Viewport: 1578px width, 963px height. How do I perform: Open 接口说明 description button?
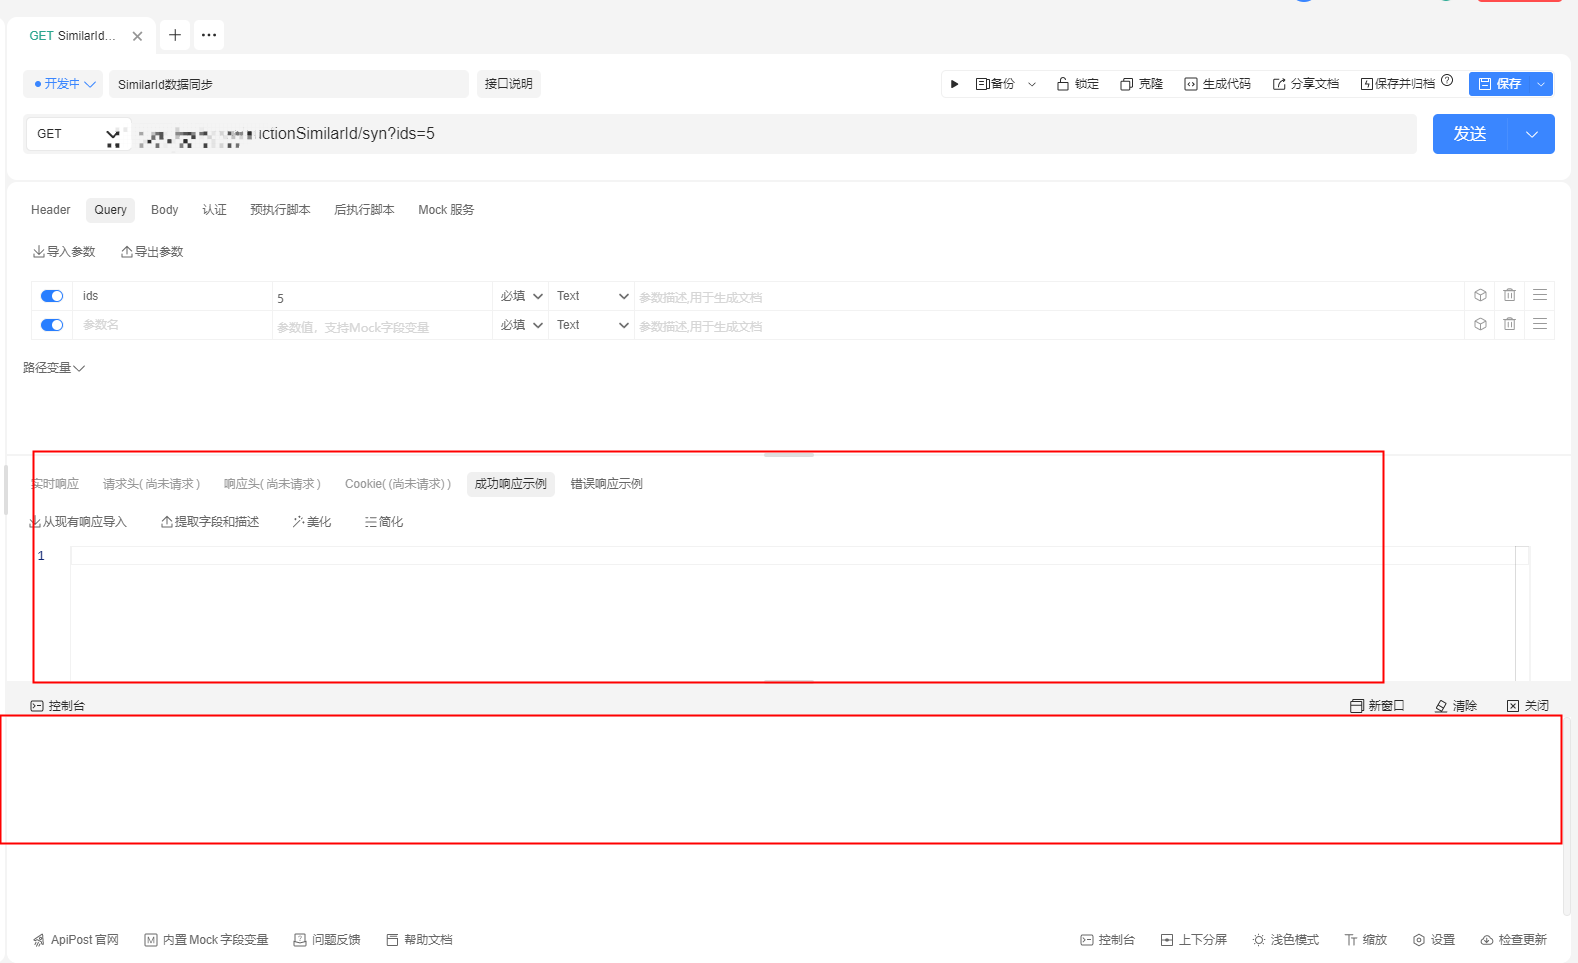coord(508,84)
